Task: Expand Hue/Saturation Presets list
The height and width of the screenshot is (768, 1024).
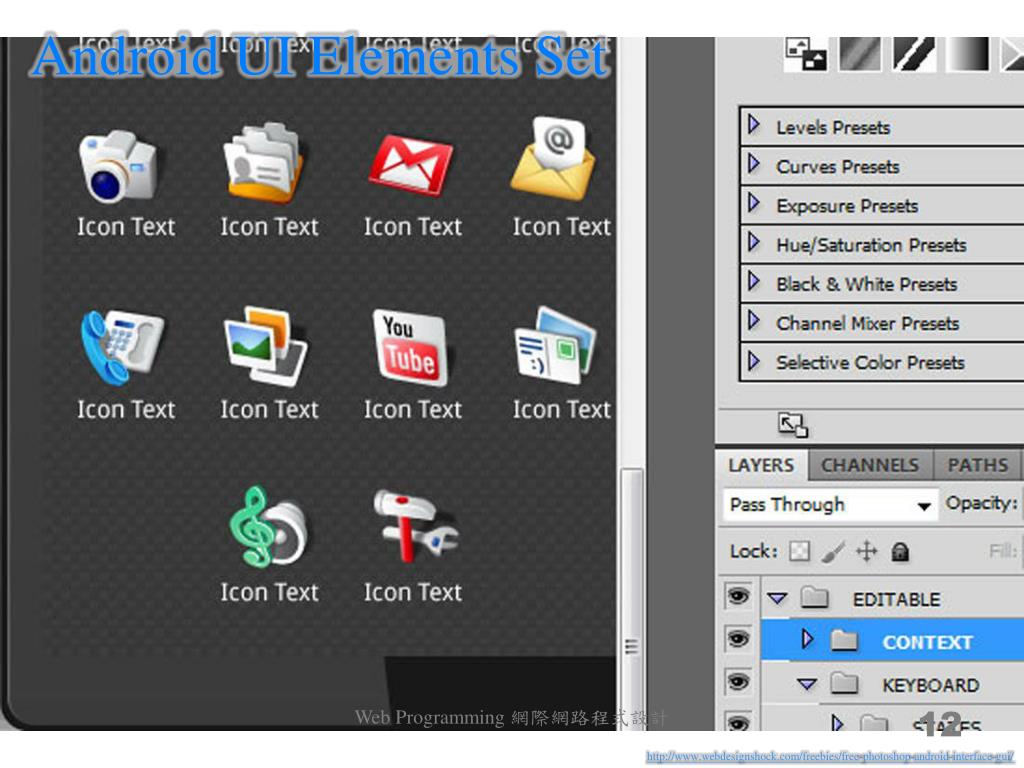Action: 754,242
